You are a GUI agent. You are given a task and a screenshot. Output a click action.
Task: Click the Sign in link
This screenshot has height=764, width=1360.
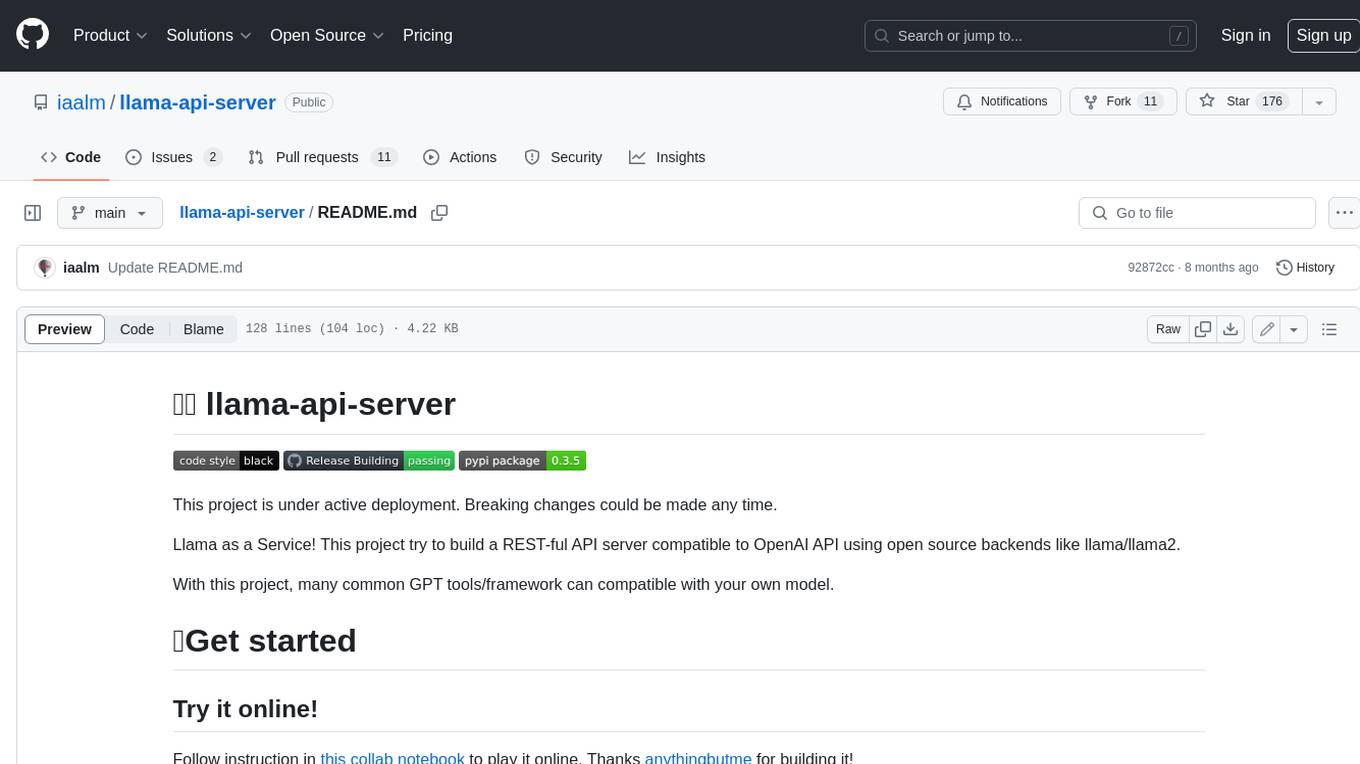[x=1245, y=35]
